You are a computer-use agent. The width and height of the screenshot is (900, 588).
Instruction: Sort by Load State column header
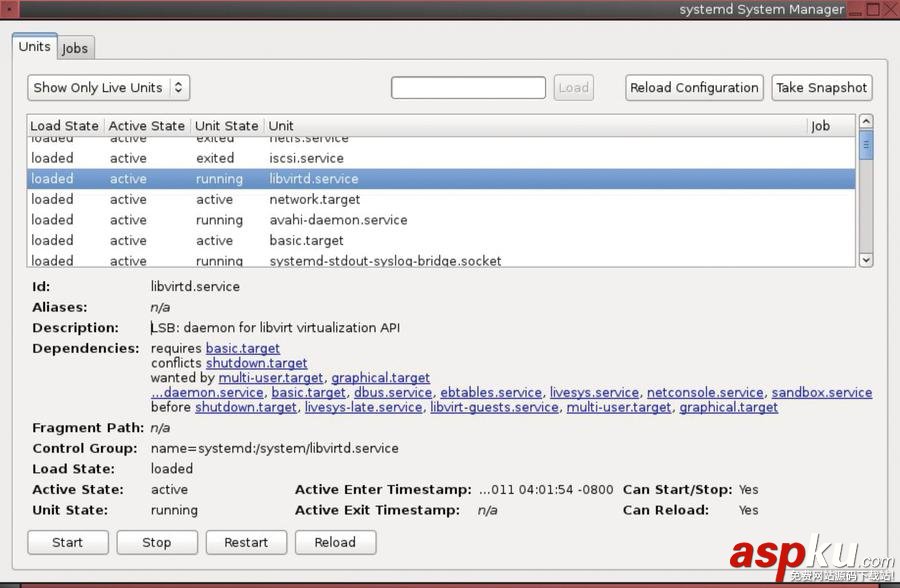[x=64, y=126]
